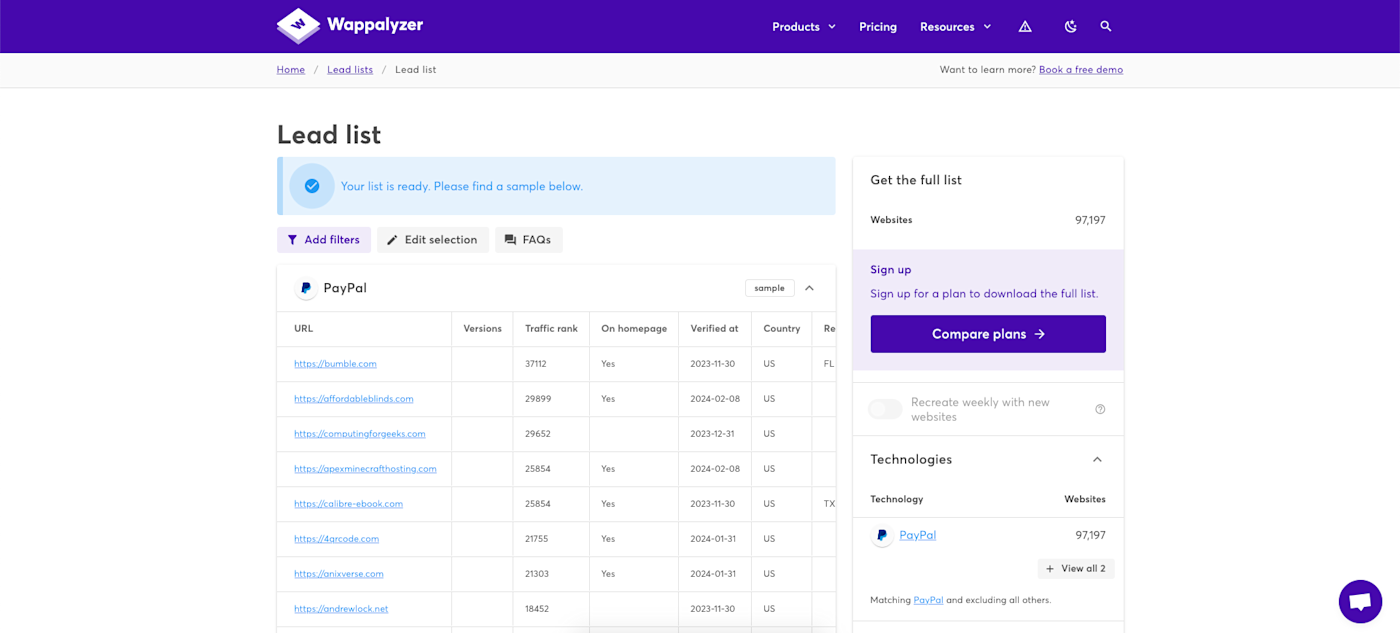Click Edit selection button
The width and height of the screenshot is (1400, 633).
(433, 240)
